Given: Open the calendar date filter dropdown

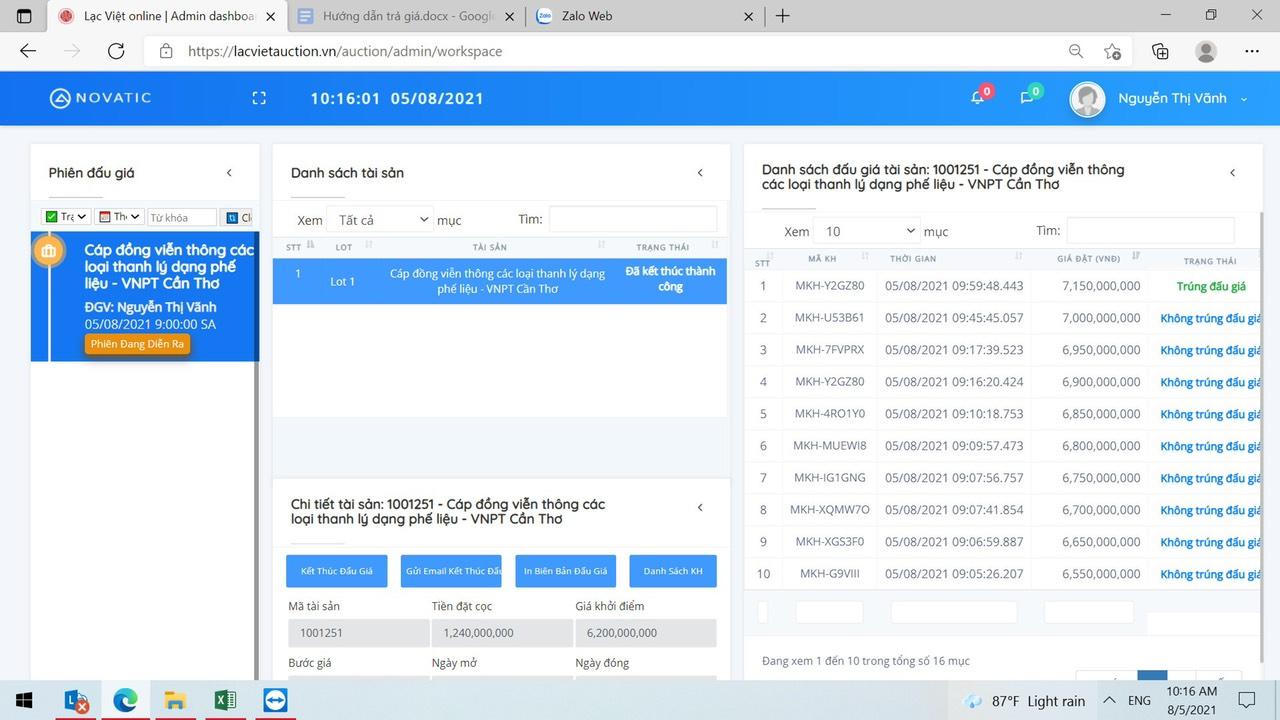Looking at the screenshot, I should coord(119,217).
